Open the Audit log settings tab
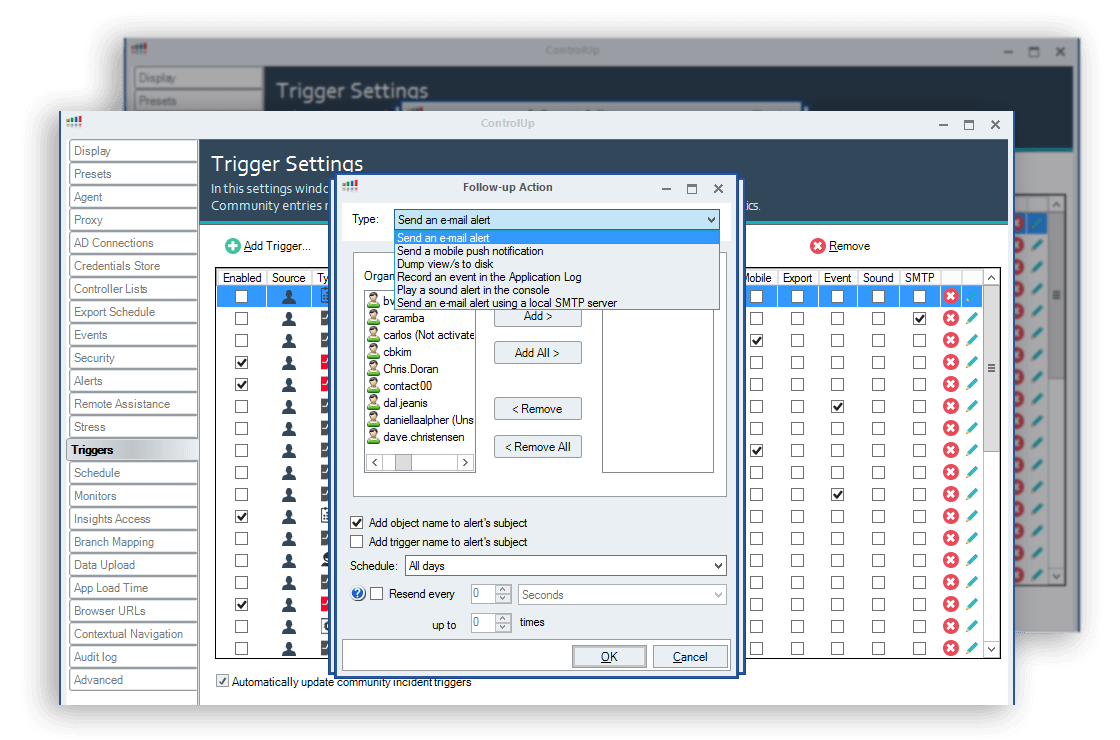This screenshot has height=740, width=1120. 133,656
